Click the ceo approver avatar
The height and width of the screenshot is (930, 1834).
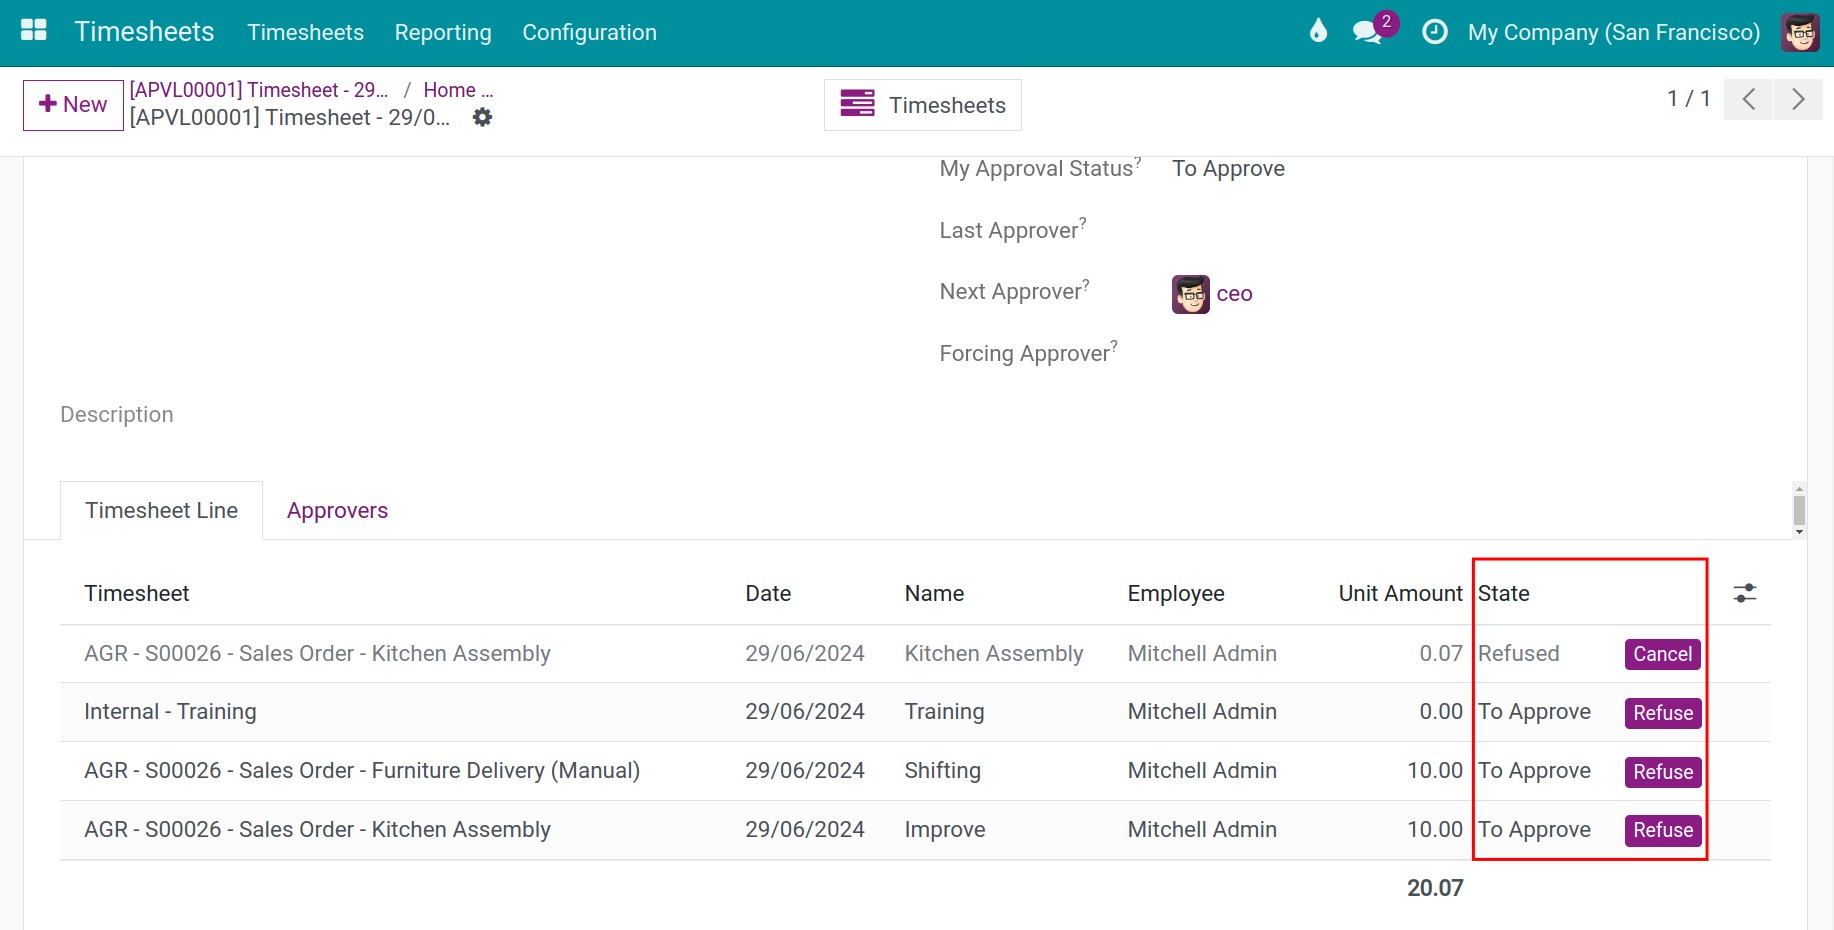(x=1190, y=294)
